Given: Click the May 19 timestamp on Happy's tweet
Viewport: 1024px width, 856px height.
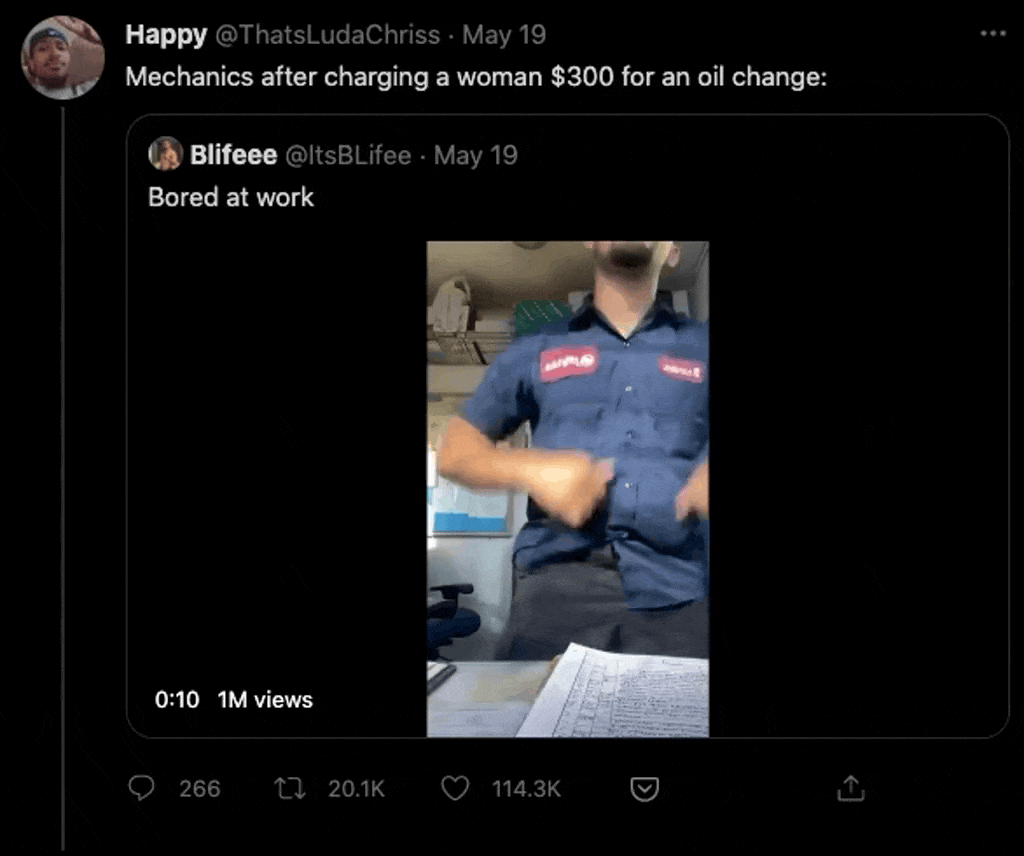Looking at the screenshot, I should tap(504, 35).
